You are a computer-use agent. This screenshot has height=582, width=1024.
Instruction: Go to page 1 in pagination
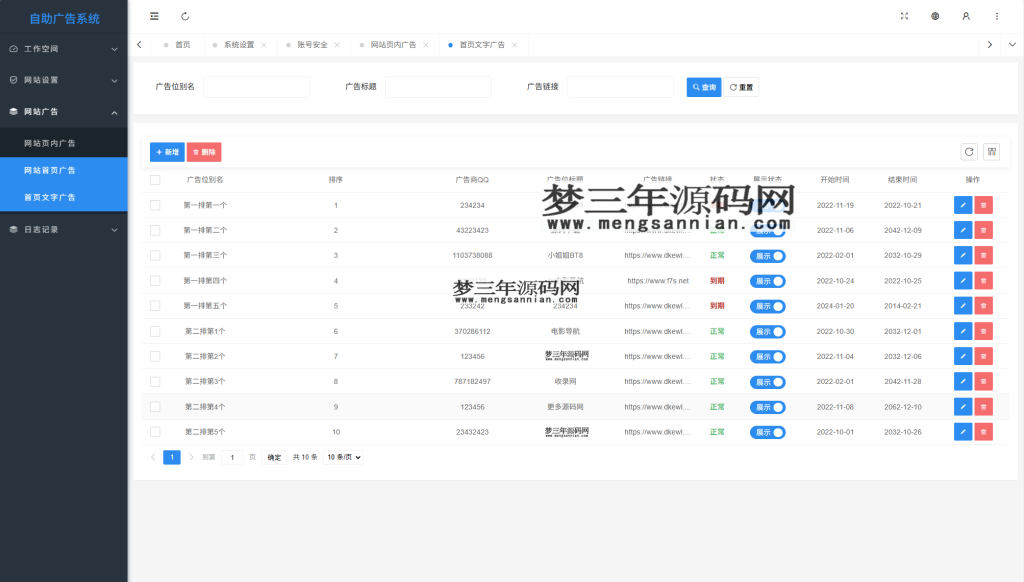pyautogui.click(x=172, y=457)
